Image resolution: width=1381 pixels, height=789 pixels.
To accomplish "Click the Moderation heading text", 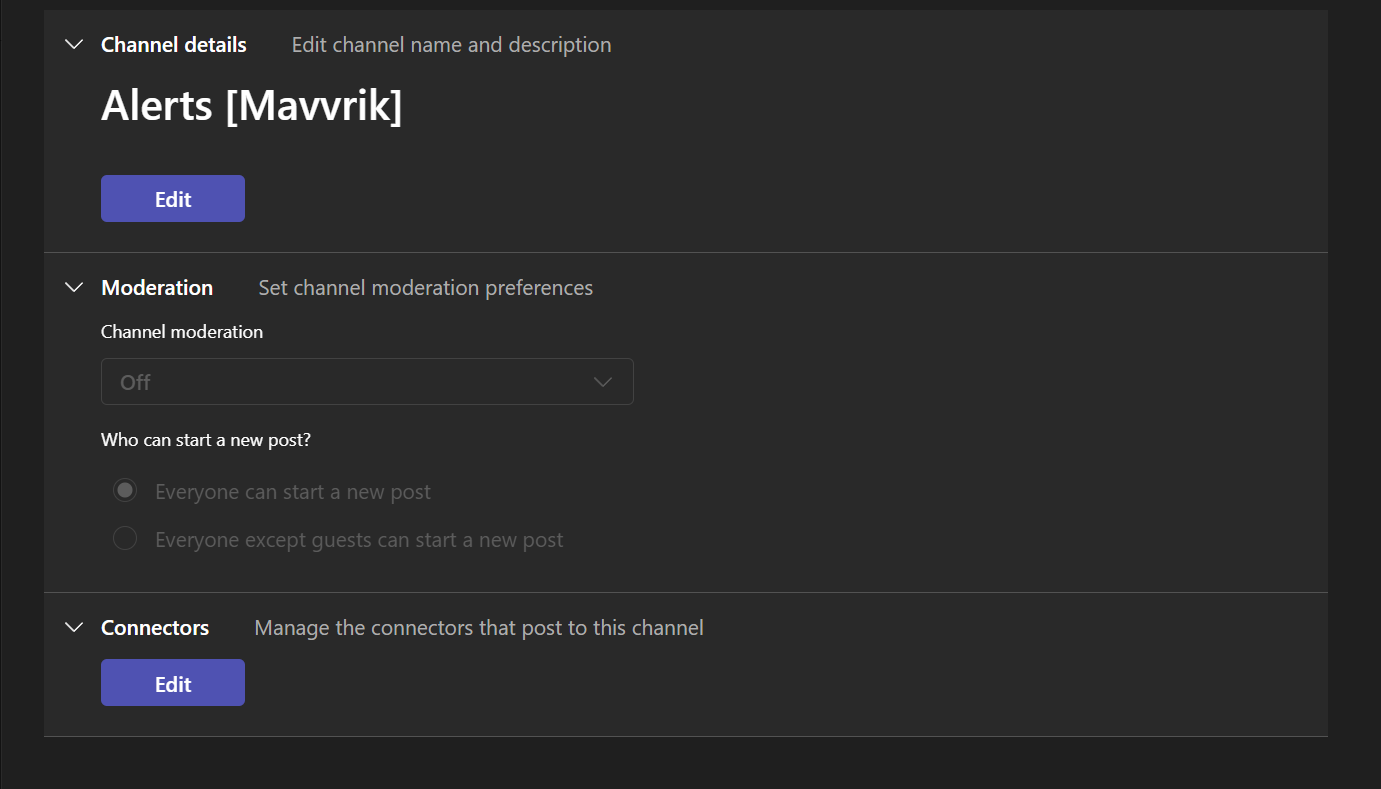I will coord(157,288).
